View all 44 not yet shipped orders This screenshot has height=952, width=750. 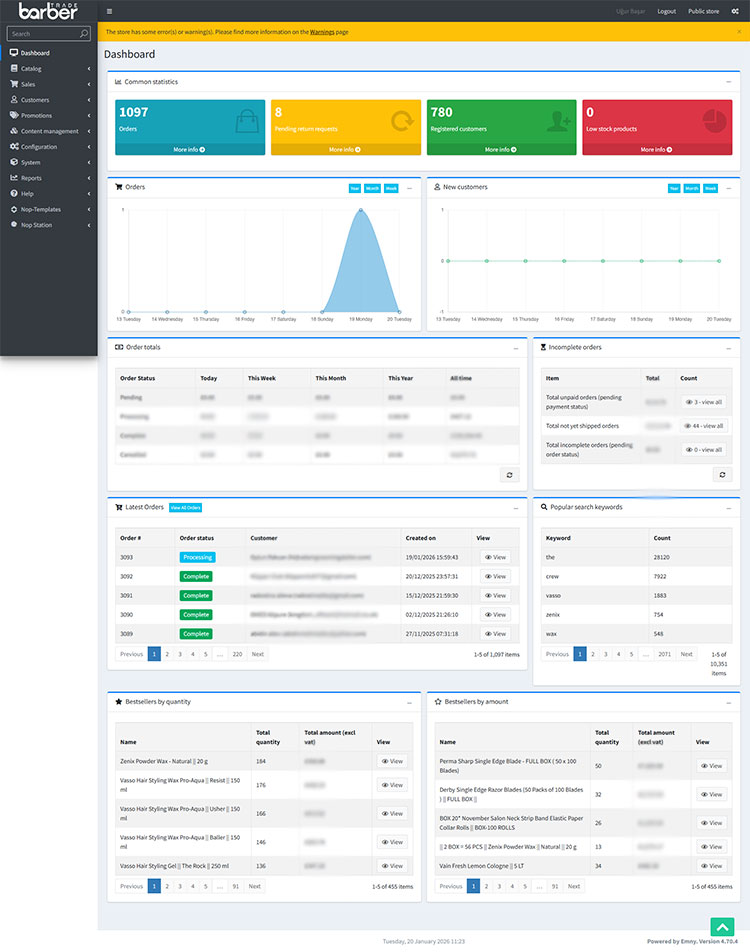click(x=704, y=426)
